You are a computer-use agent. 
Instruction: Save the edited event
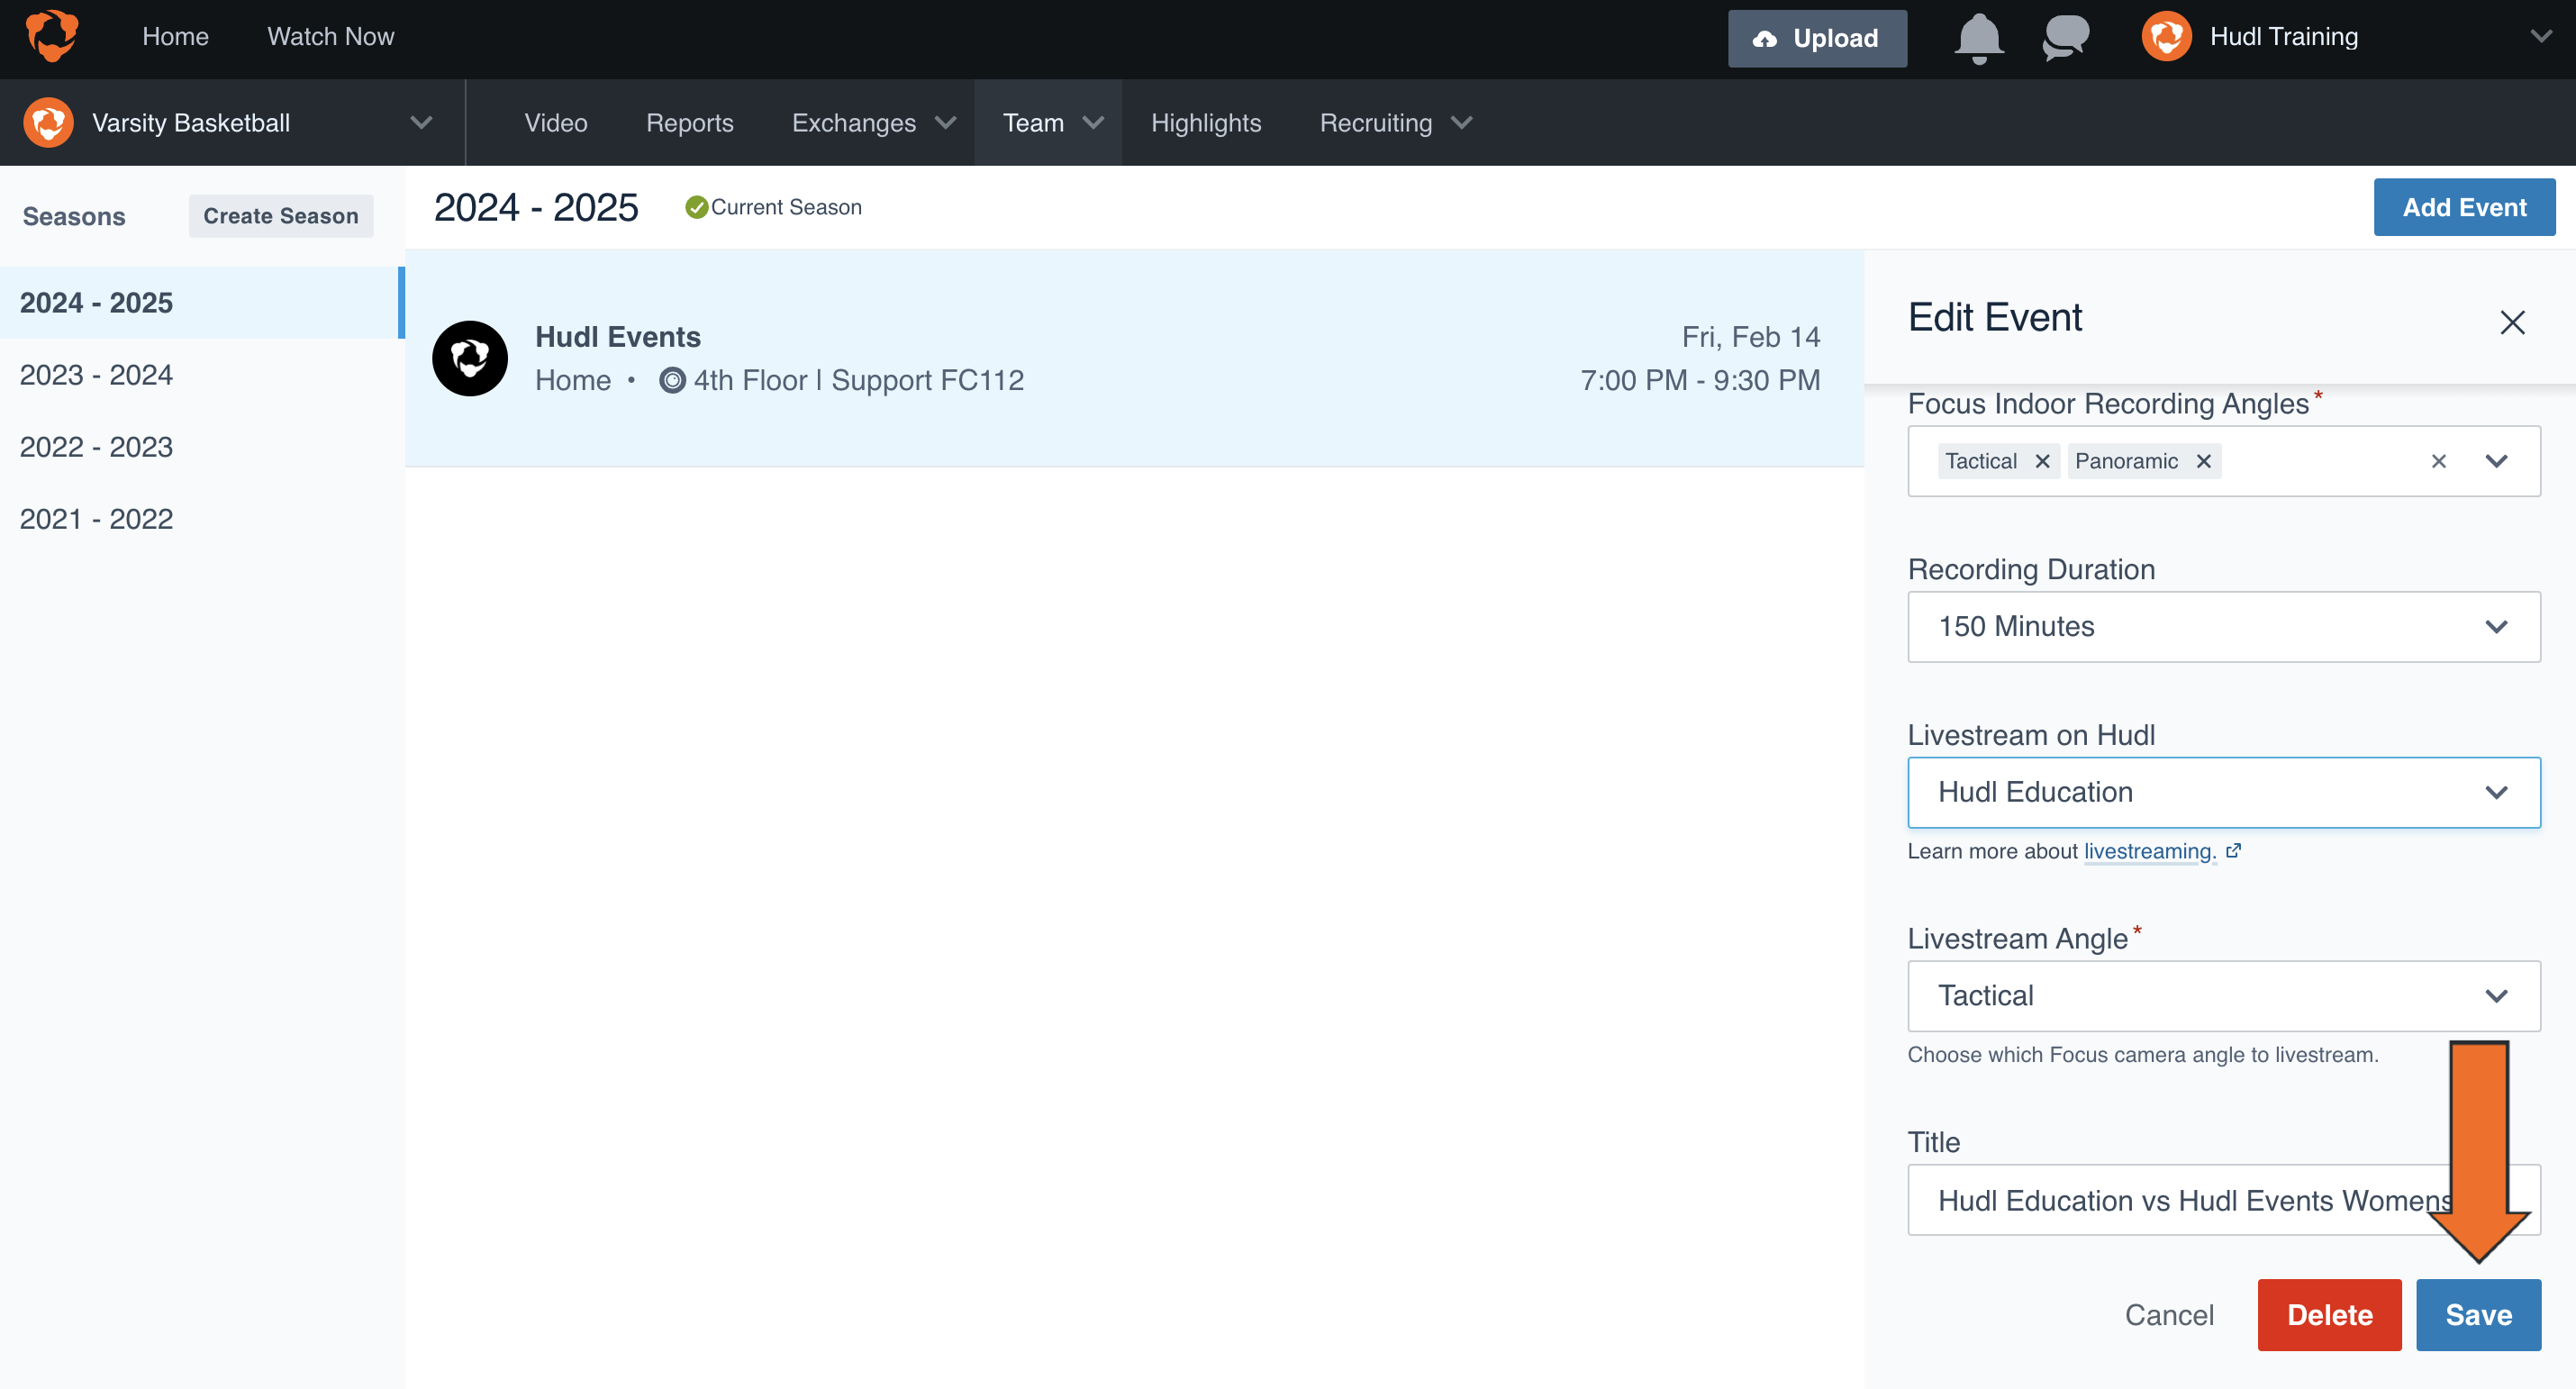(x=2479, y=1315)
